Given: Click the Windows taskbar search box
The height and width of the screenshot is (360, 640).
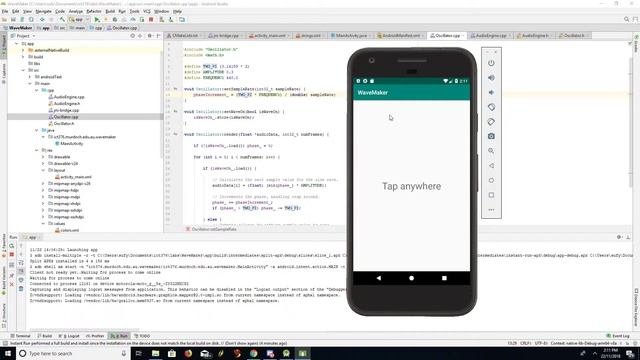Looking at the screenshot, I should 73,353.
